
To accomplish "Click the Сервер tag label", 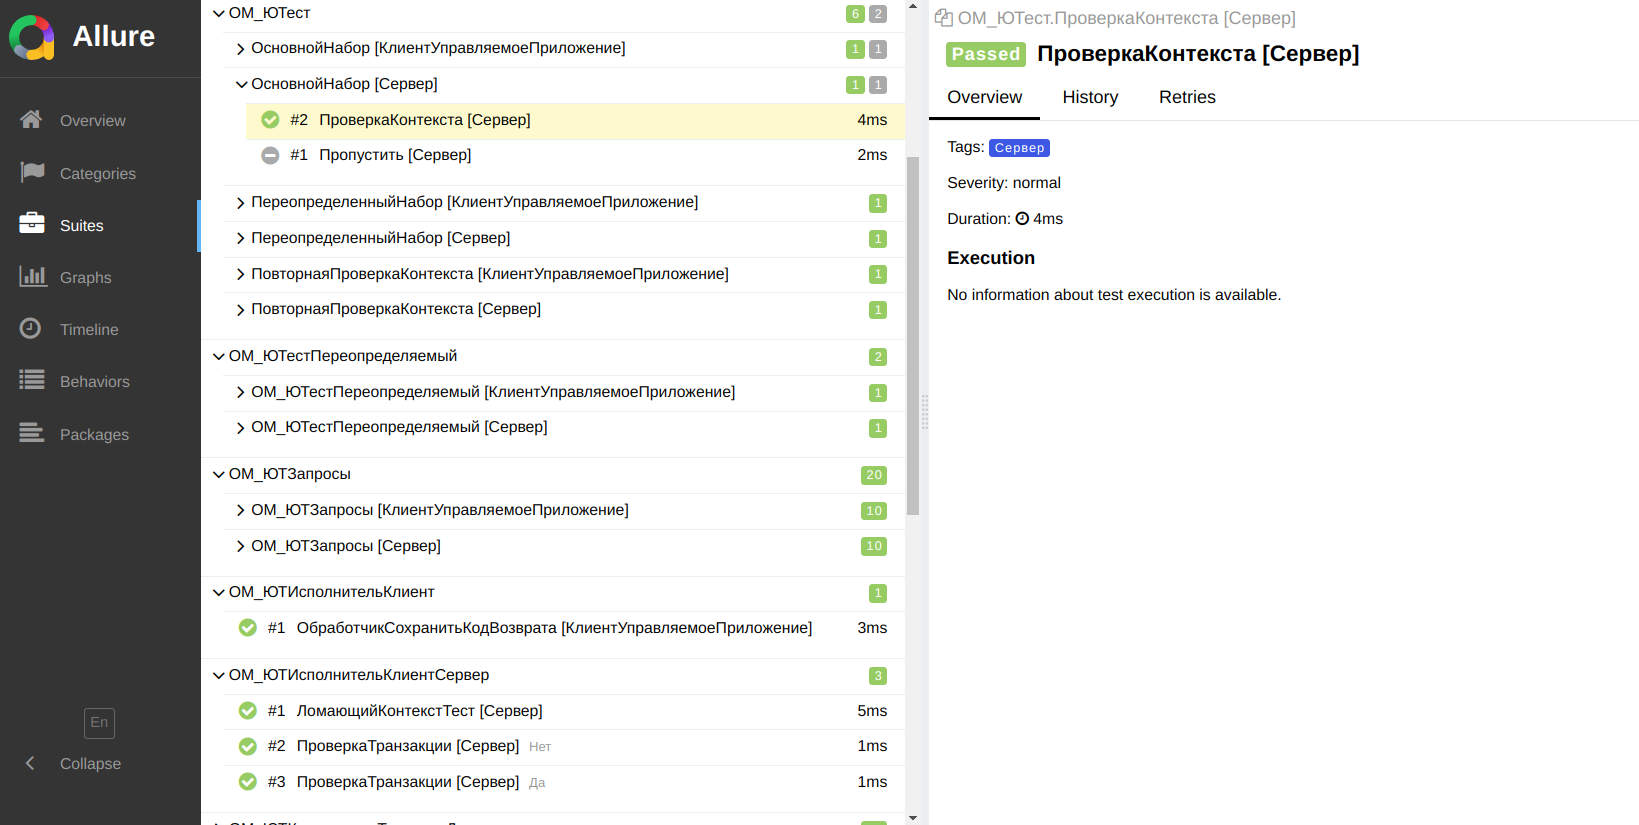I will point(1019,148).
